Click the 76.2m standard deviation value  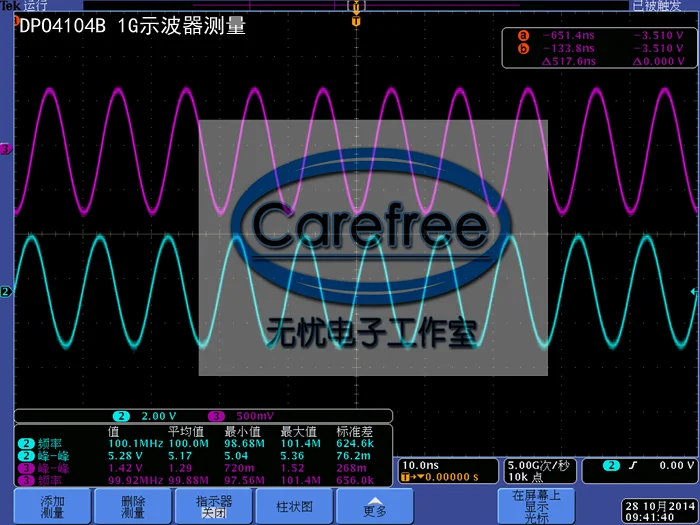click(x=353, y=456)
